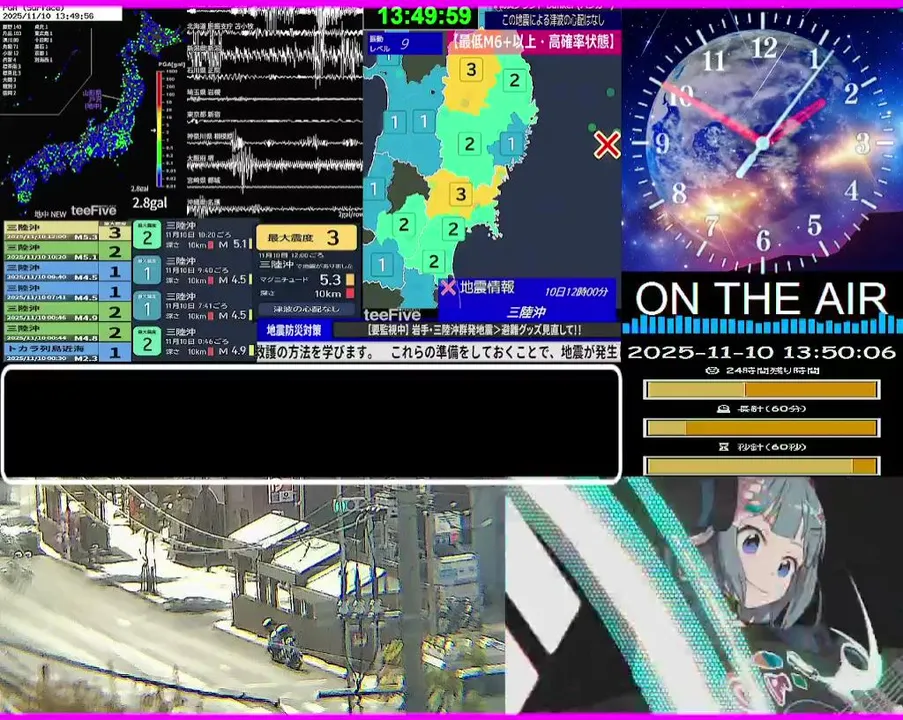This screenshot has width=903, height=720.
Task: Click the analog Earth clock face
Action: point(762,141)
